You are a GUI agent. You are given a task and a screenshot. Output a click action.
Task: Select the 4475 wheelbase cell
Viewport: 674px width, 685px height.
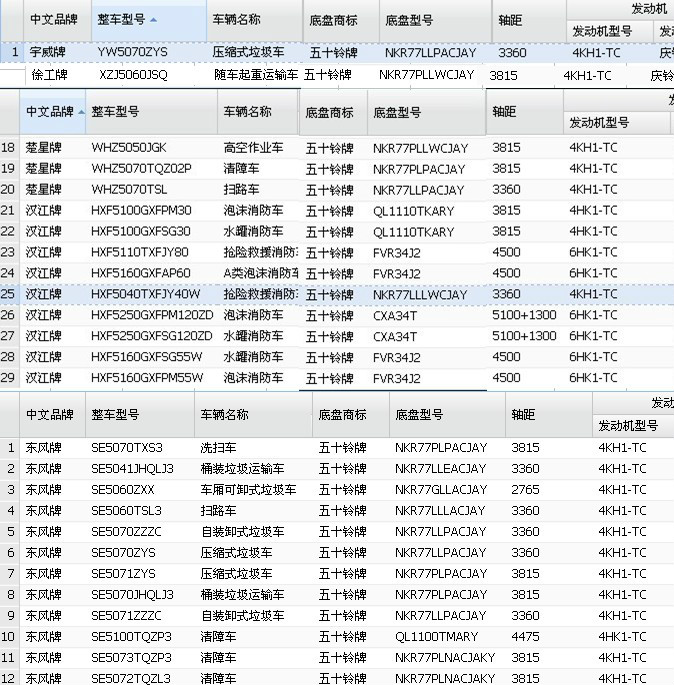(525, 636)
